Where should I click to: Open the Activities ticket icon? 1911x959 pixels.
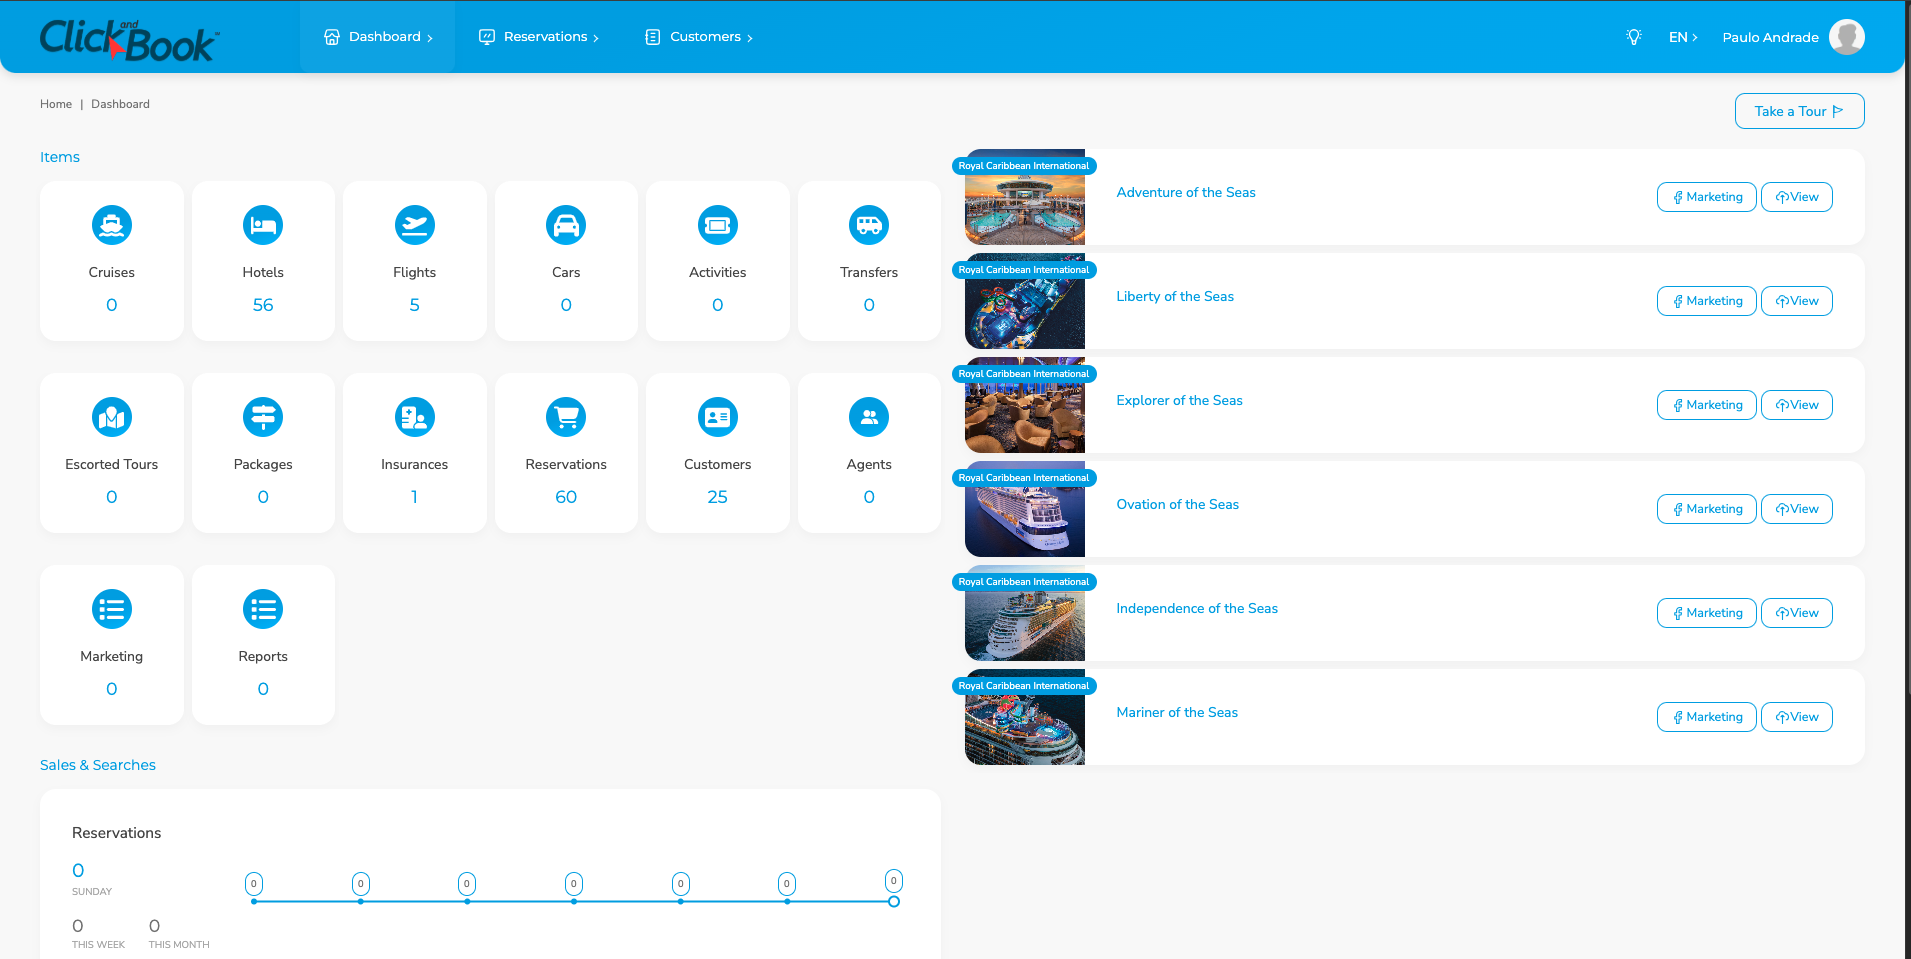pos(717,225)
